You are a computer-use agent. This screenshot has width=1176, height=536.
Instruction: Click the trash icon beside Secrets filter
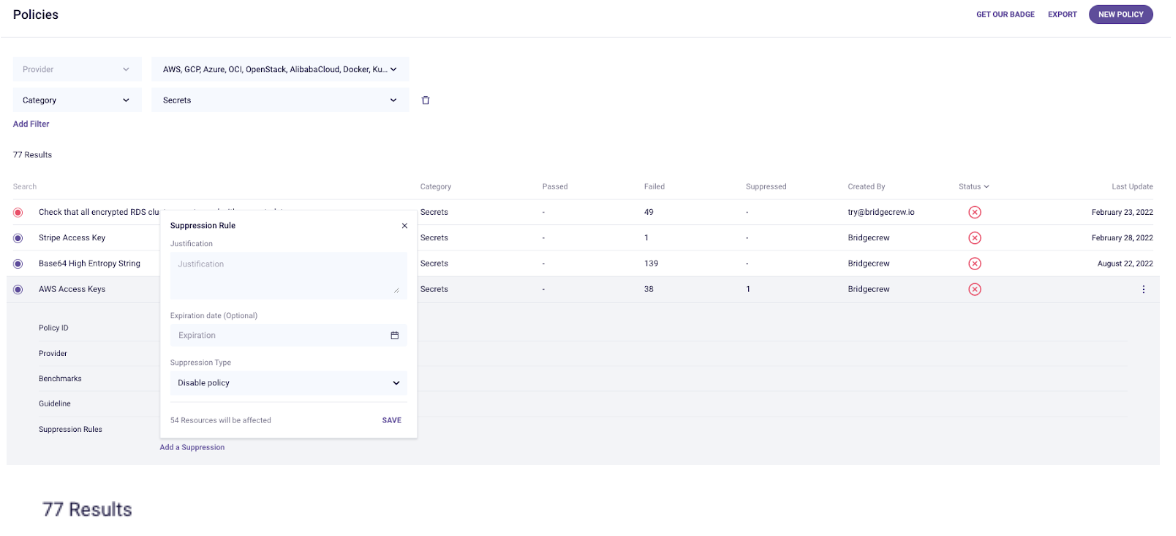coord(425,100)
